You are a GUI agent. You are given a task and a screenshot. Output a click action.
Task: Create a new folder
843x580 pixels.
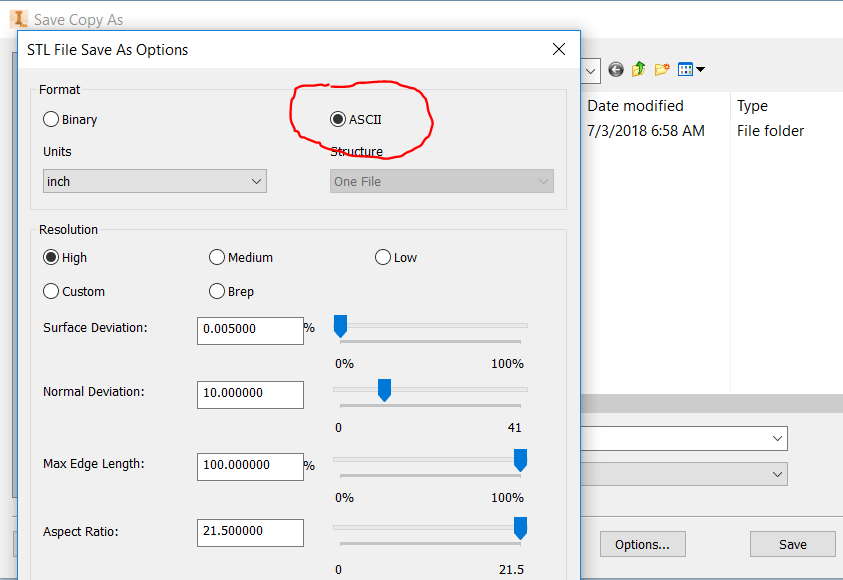pos(661,70)
